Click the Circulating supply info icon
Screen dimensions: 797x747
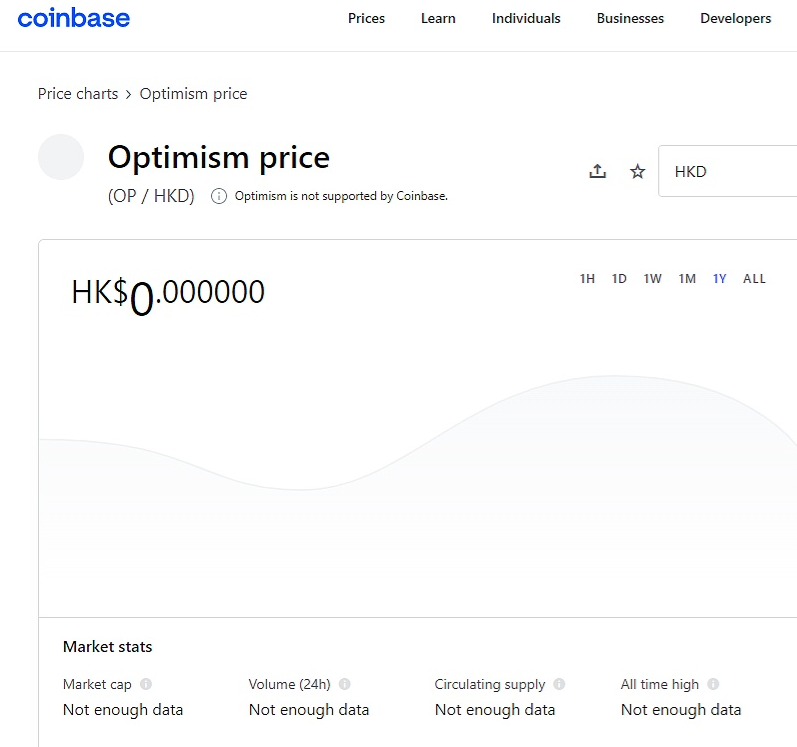coord(559,684)
